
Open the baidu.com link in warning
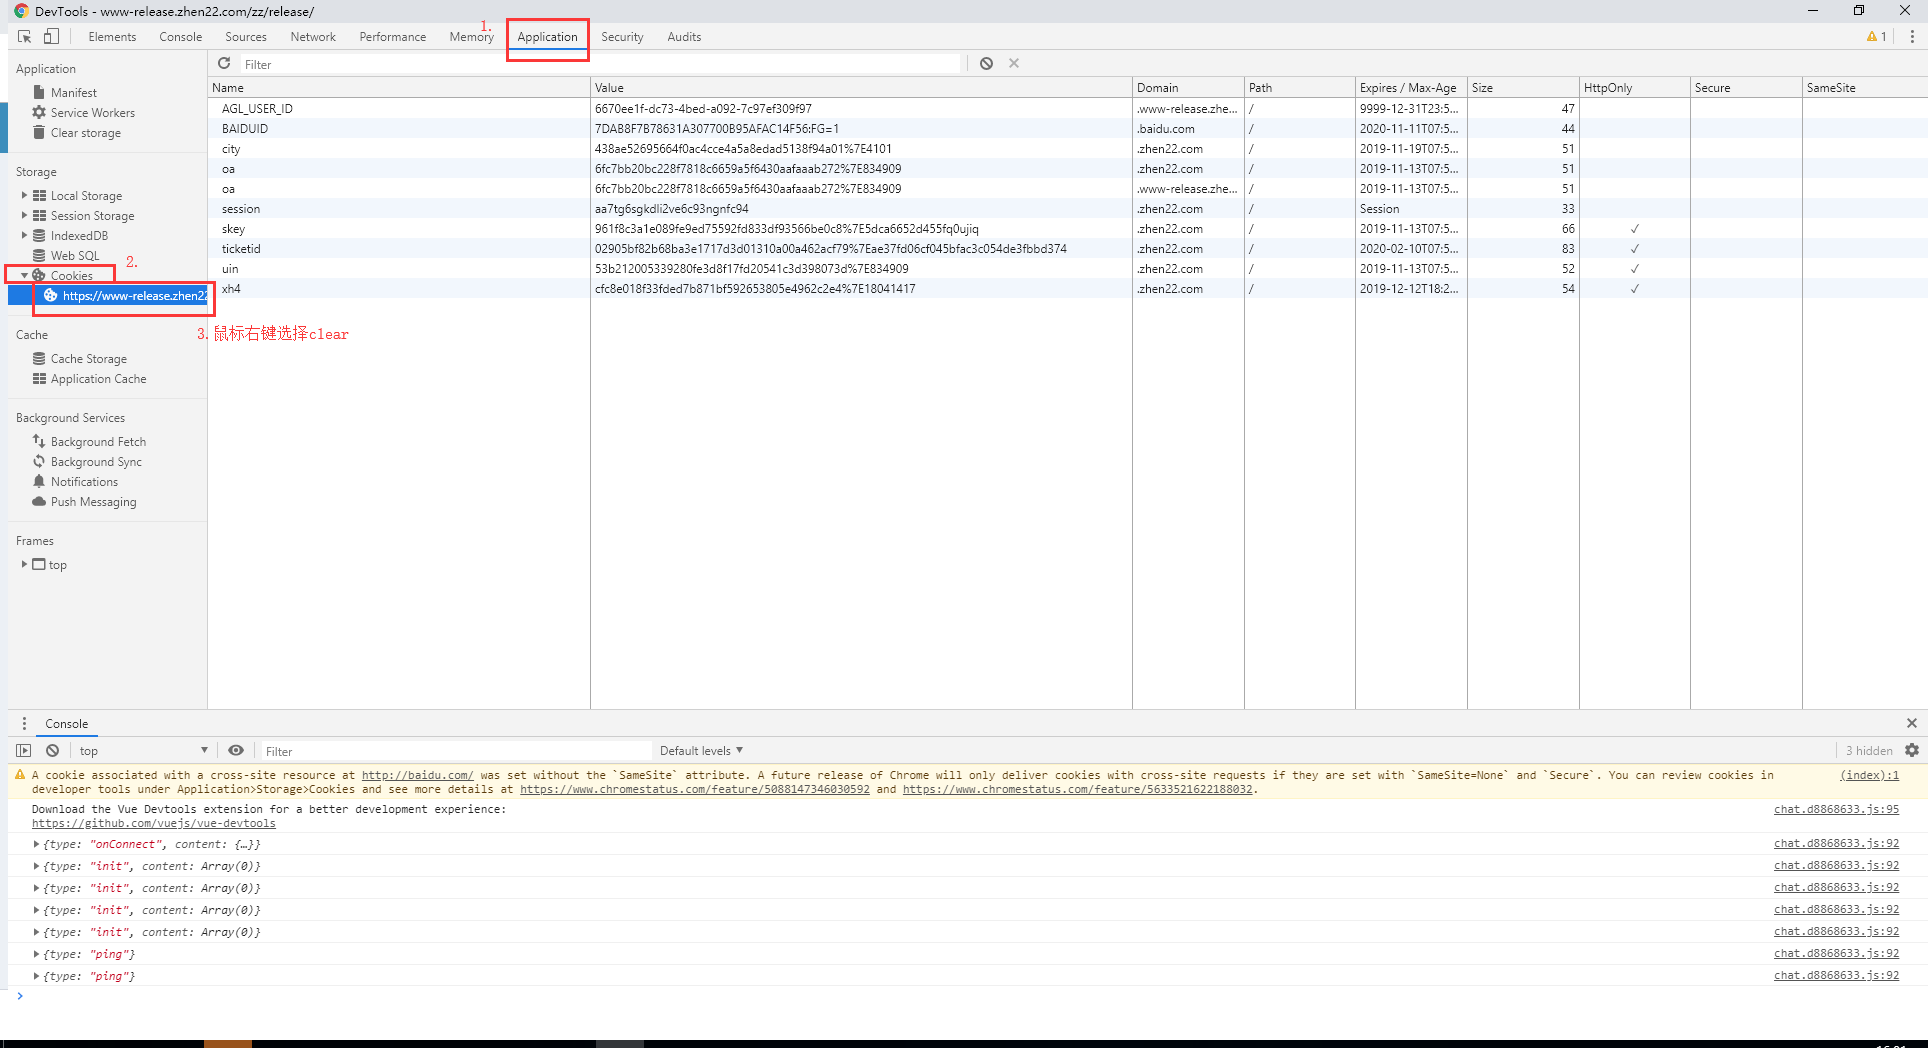[x=417, y=775]
